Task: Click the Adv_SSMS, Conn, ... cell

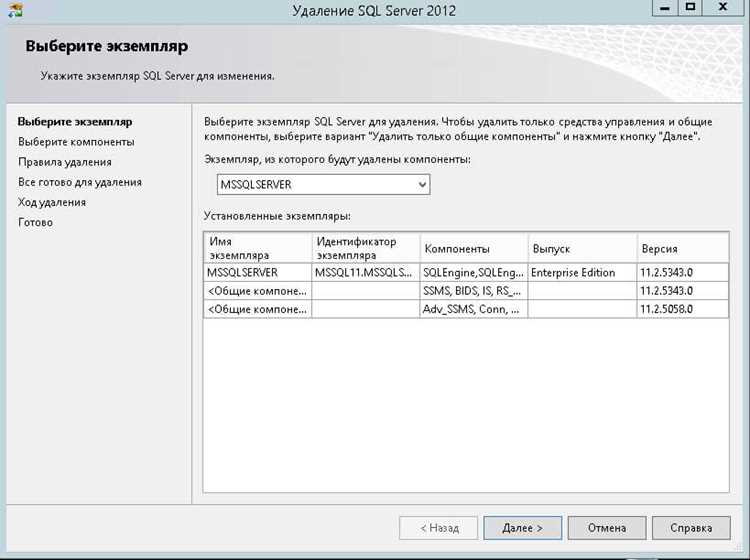Action: pos(474,309)
